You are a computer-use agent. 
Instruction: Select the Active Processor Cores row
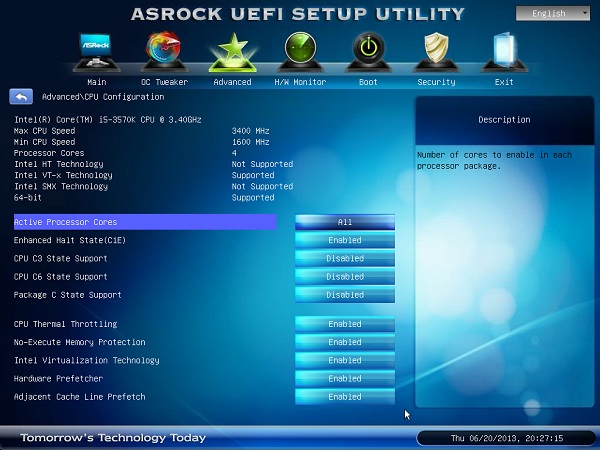(145, 222)
